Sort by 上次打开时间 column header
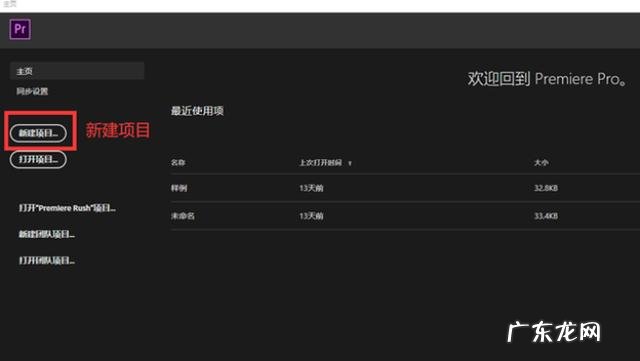The height and width of the screenshot is (361, 640). click(321, 163)
